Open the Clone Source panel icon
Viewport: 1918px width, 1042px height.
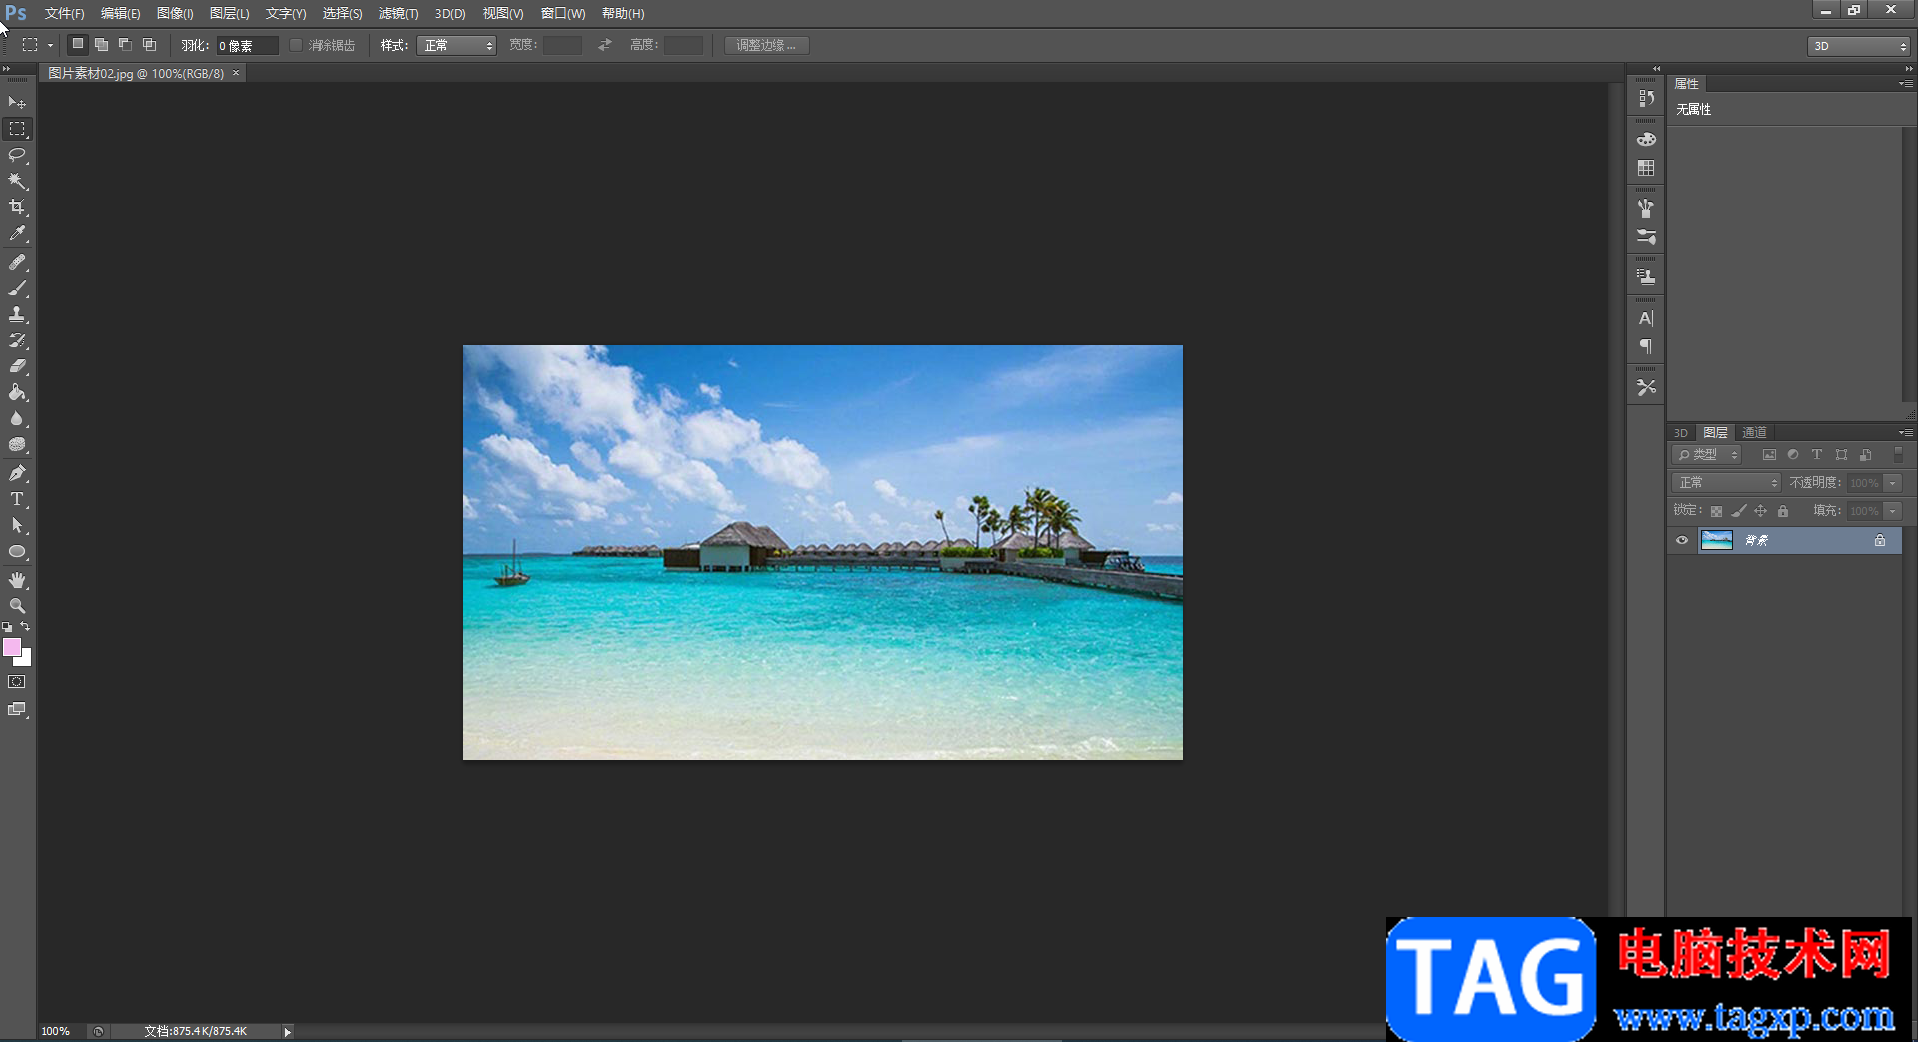point(1646,277)
